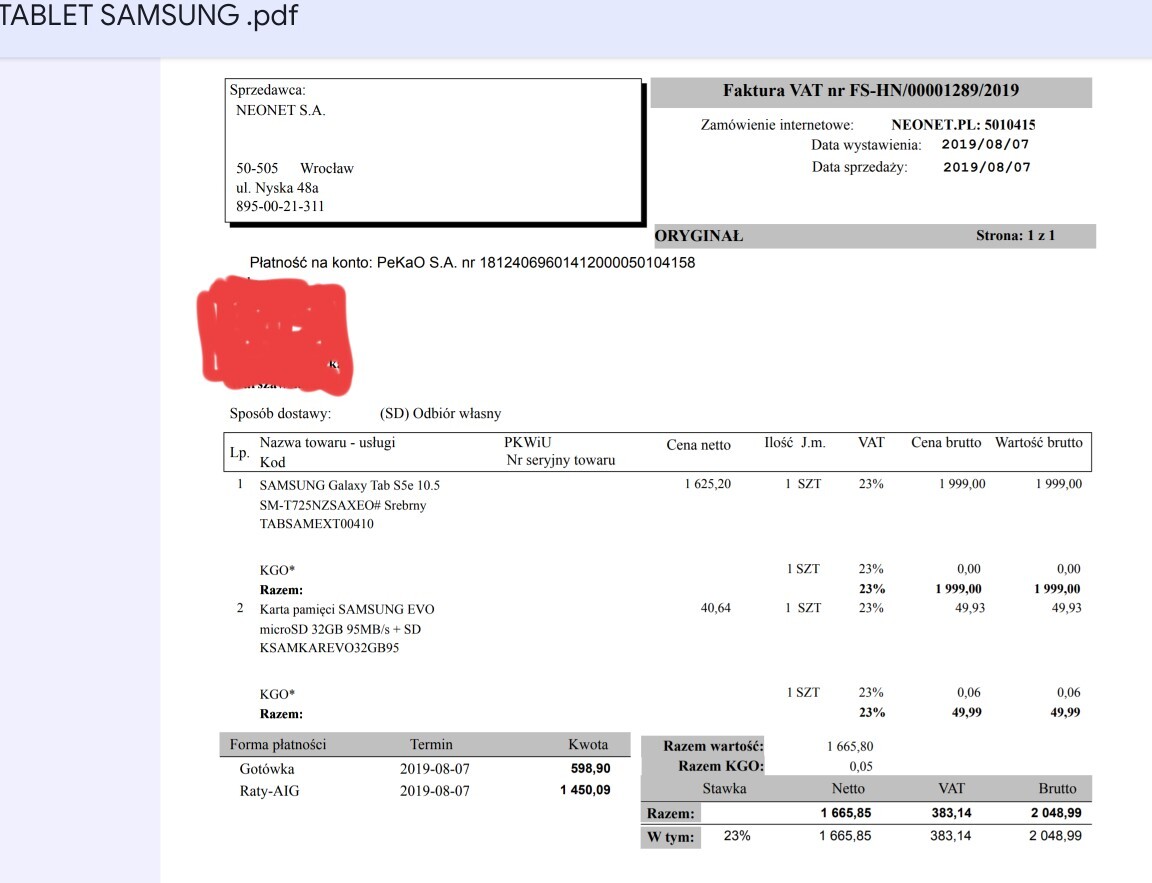Select bold total gross '2 048,99' in Razem row
This screenshot has height=883, width=1152.
click(1056, 812)
